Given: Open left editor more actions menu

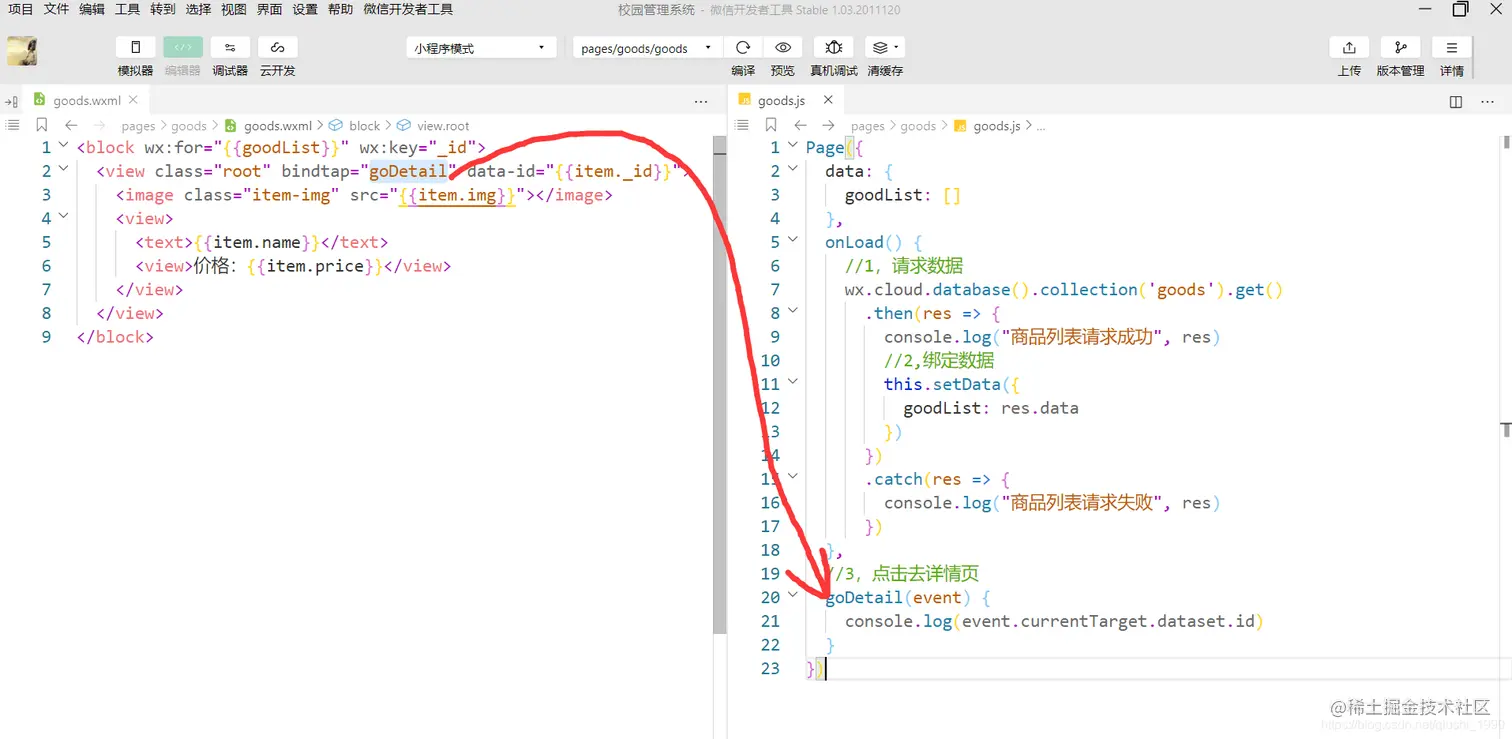Looking at the screenshot, I should (701, 101).
